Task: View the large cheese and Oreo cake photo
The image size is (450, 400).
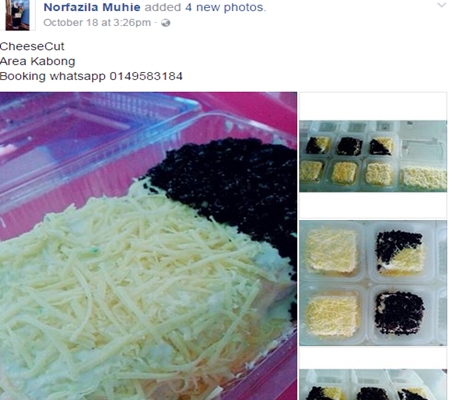Action: pyautogui.click(x=148, y=246)
